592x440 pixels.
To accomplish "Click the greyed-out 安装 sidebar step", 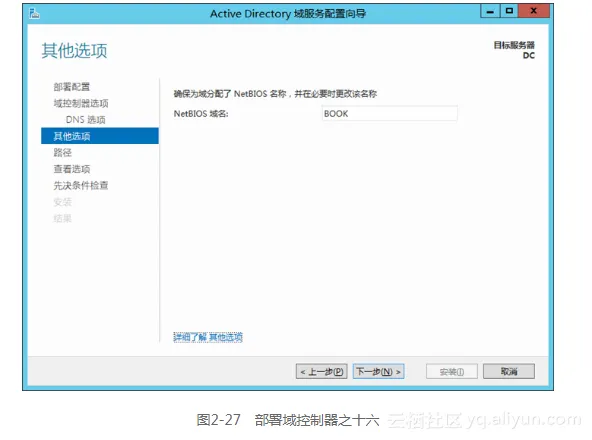I will (62, 202).
